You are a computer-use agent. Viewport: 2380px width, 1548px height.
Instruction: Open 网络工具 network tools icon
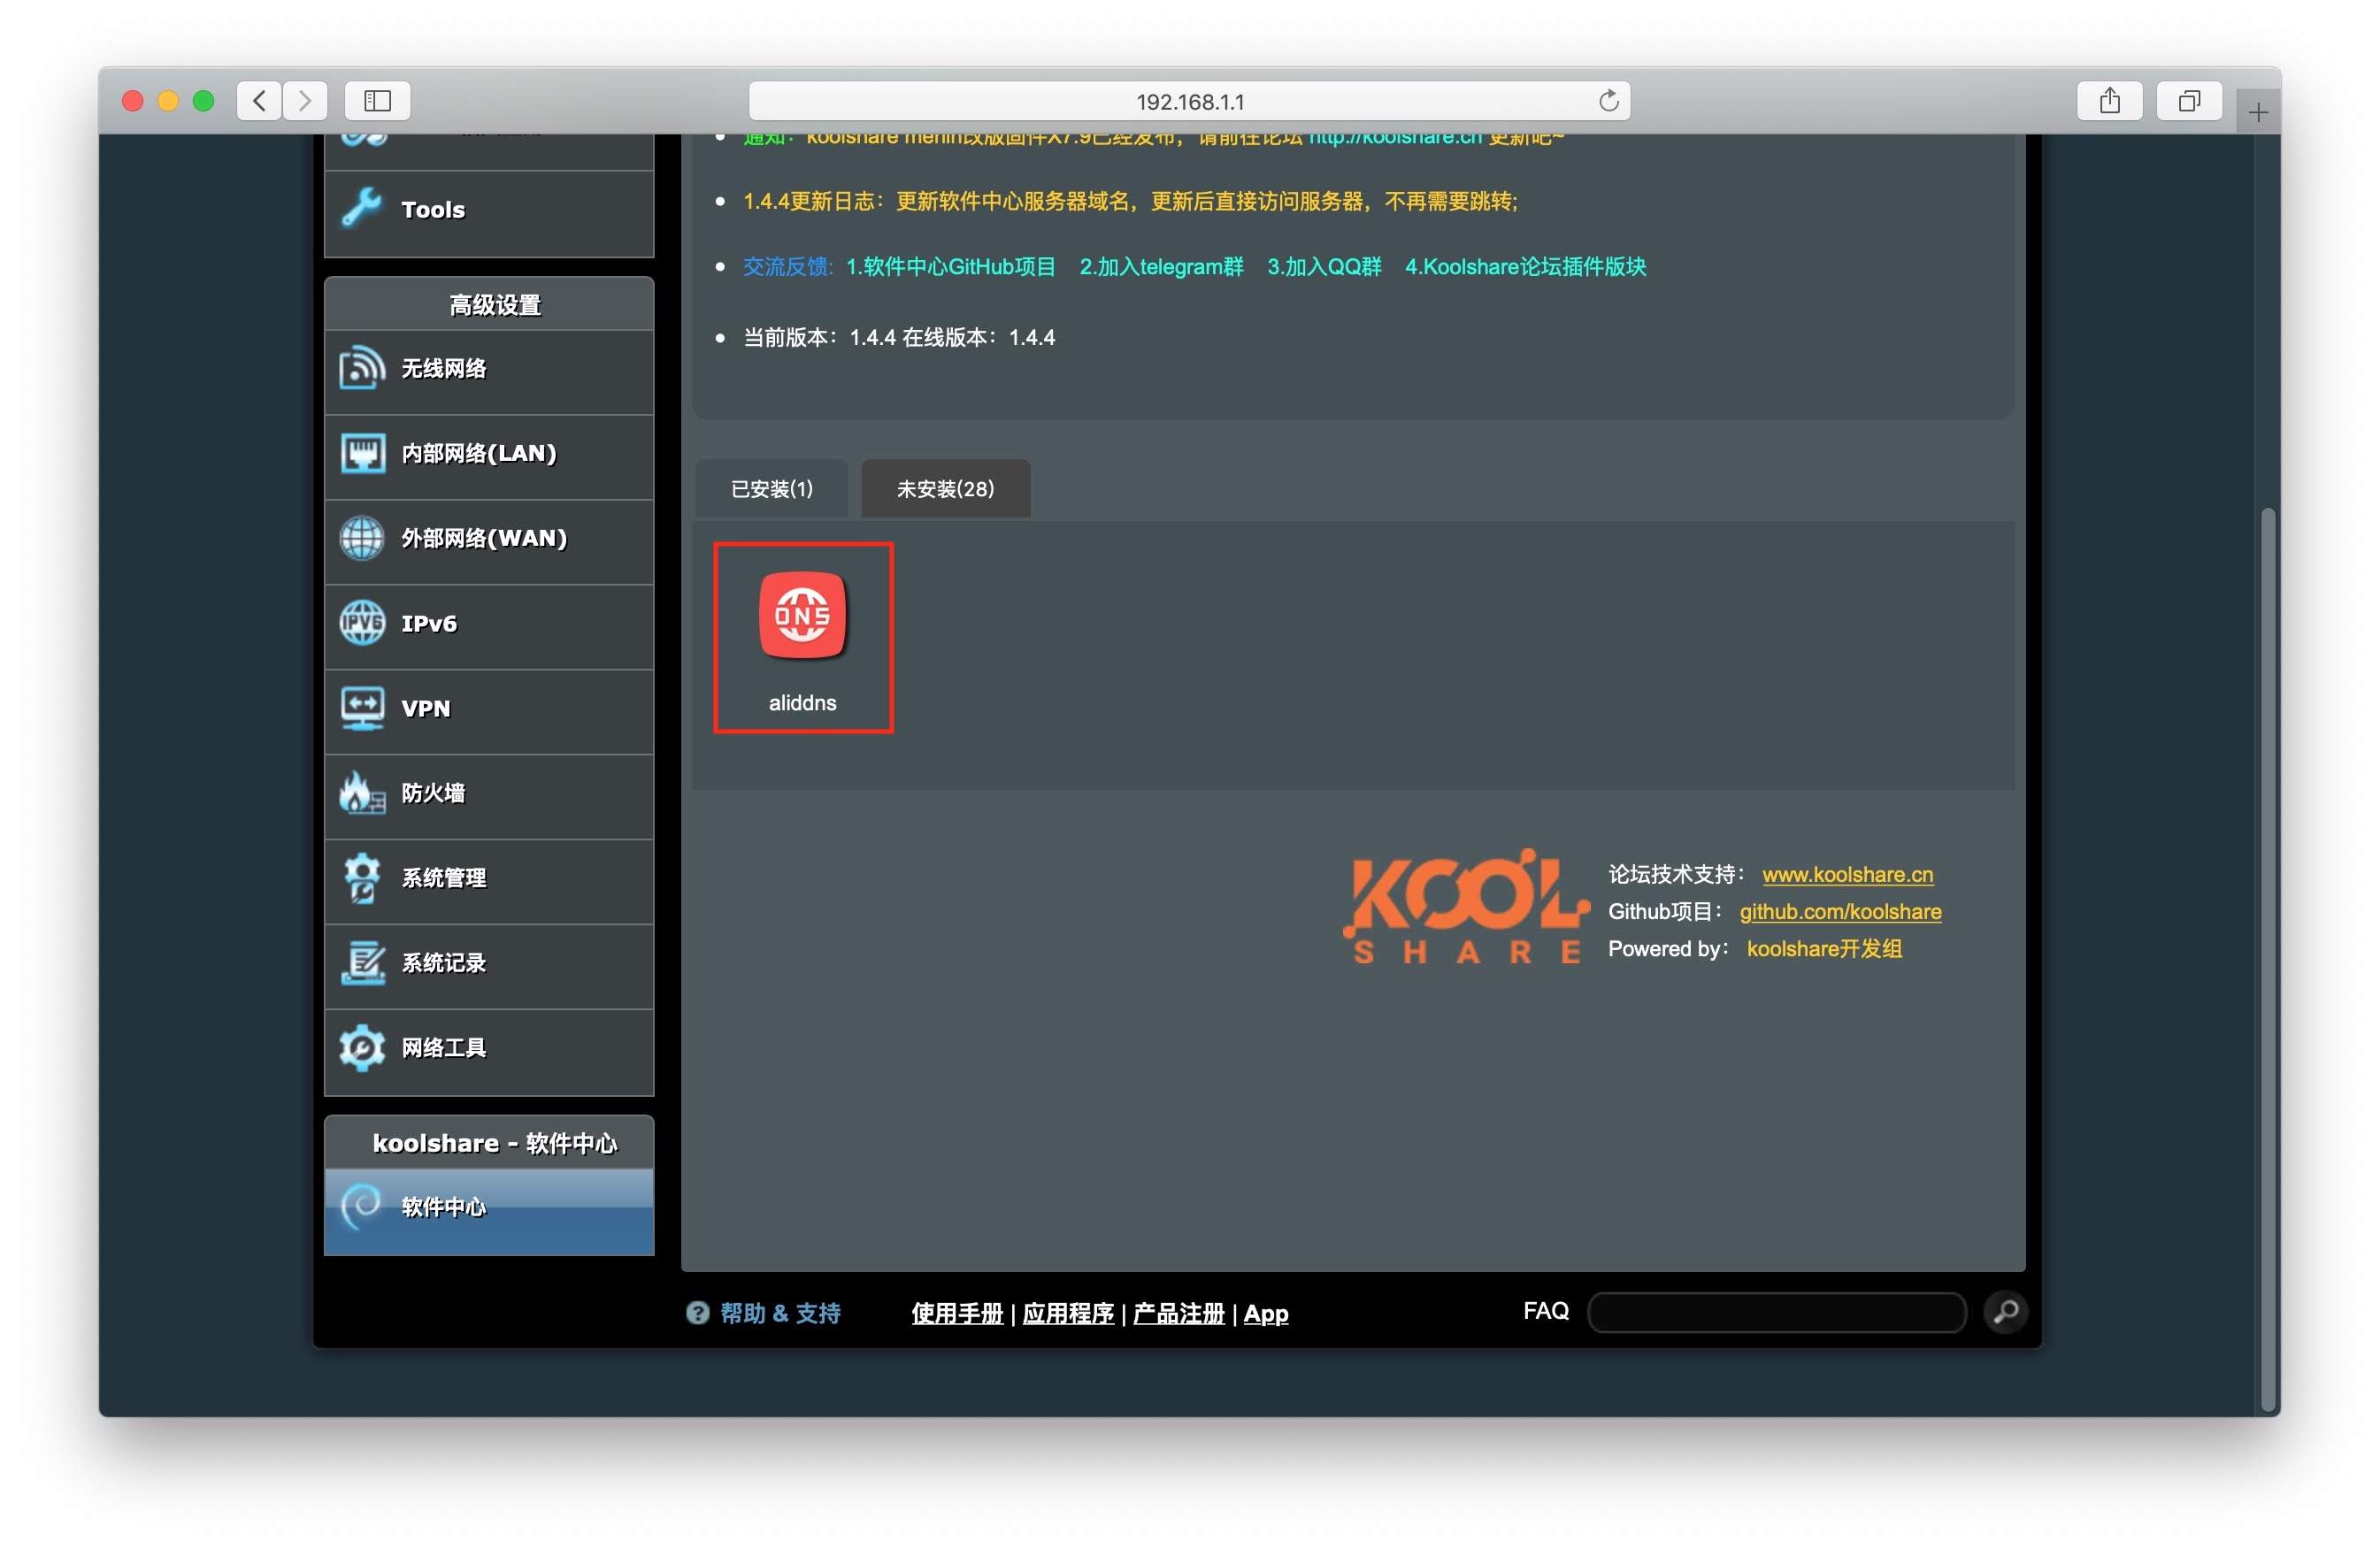361,1049
